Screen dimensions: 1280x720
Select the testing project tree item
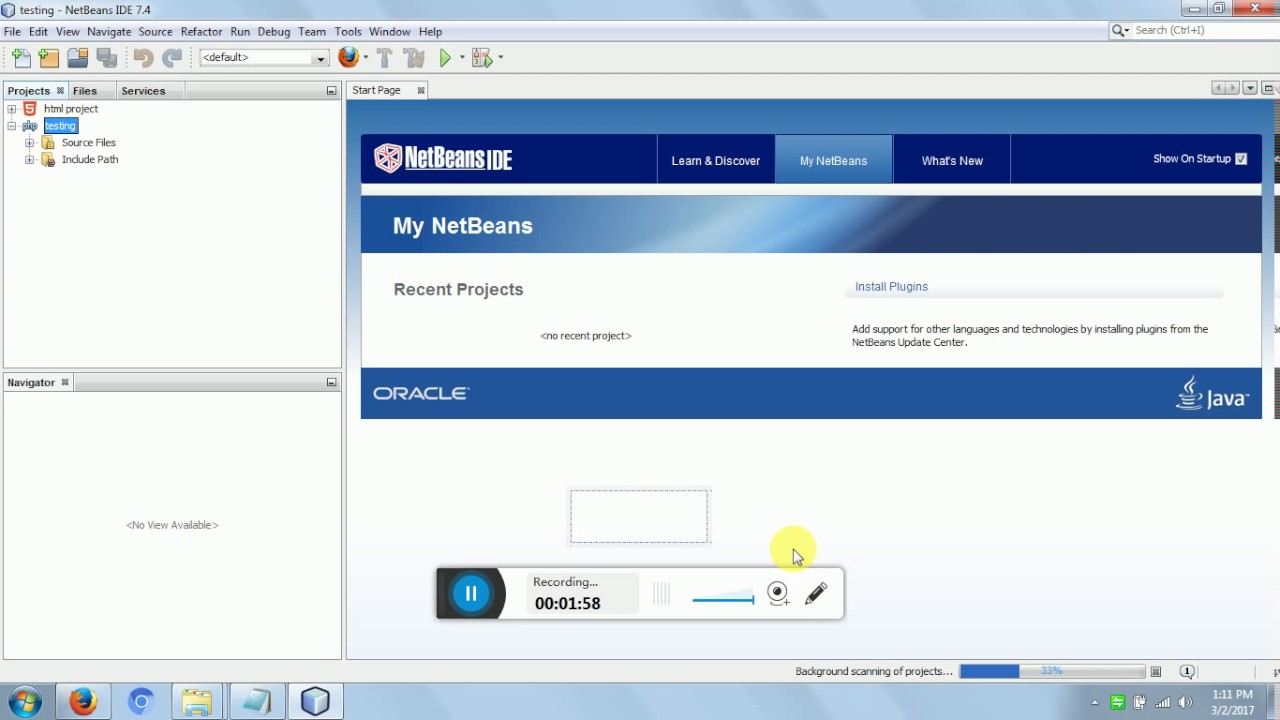[60, 126]
